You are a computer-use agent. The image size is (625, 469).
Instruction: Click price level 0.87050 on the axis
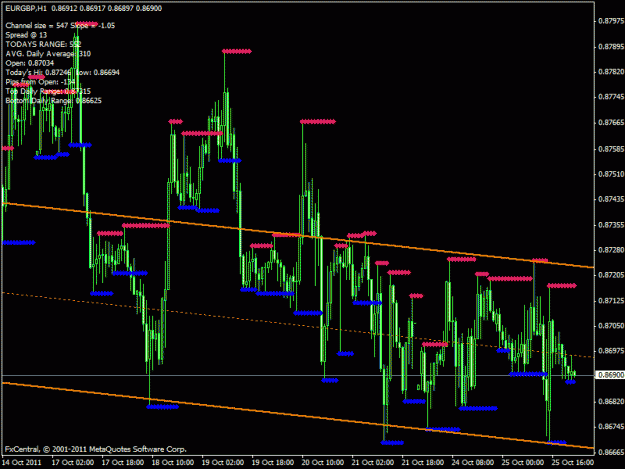tap(611, 326)
